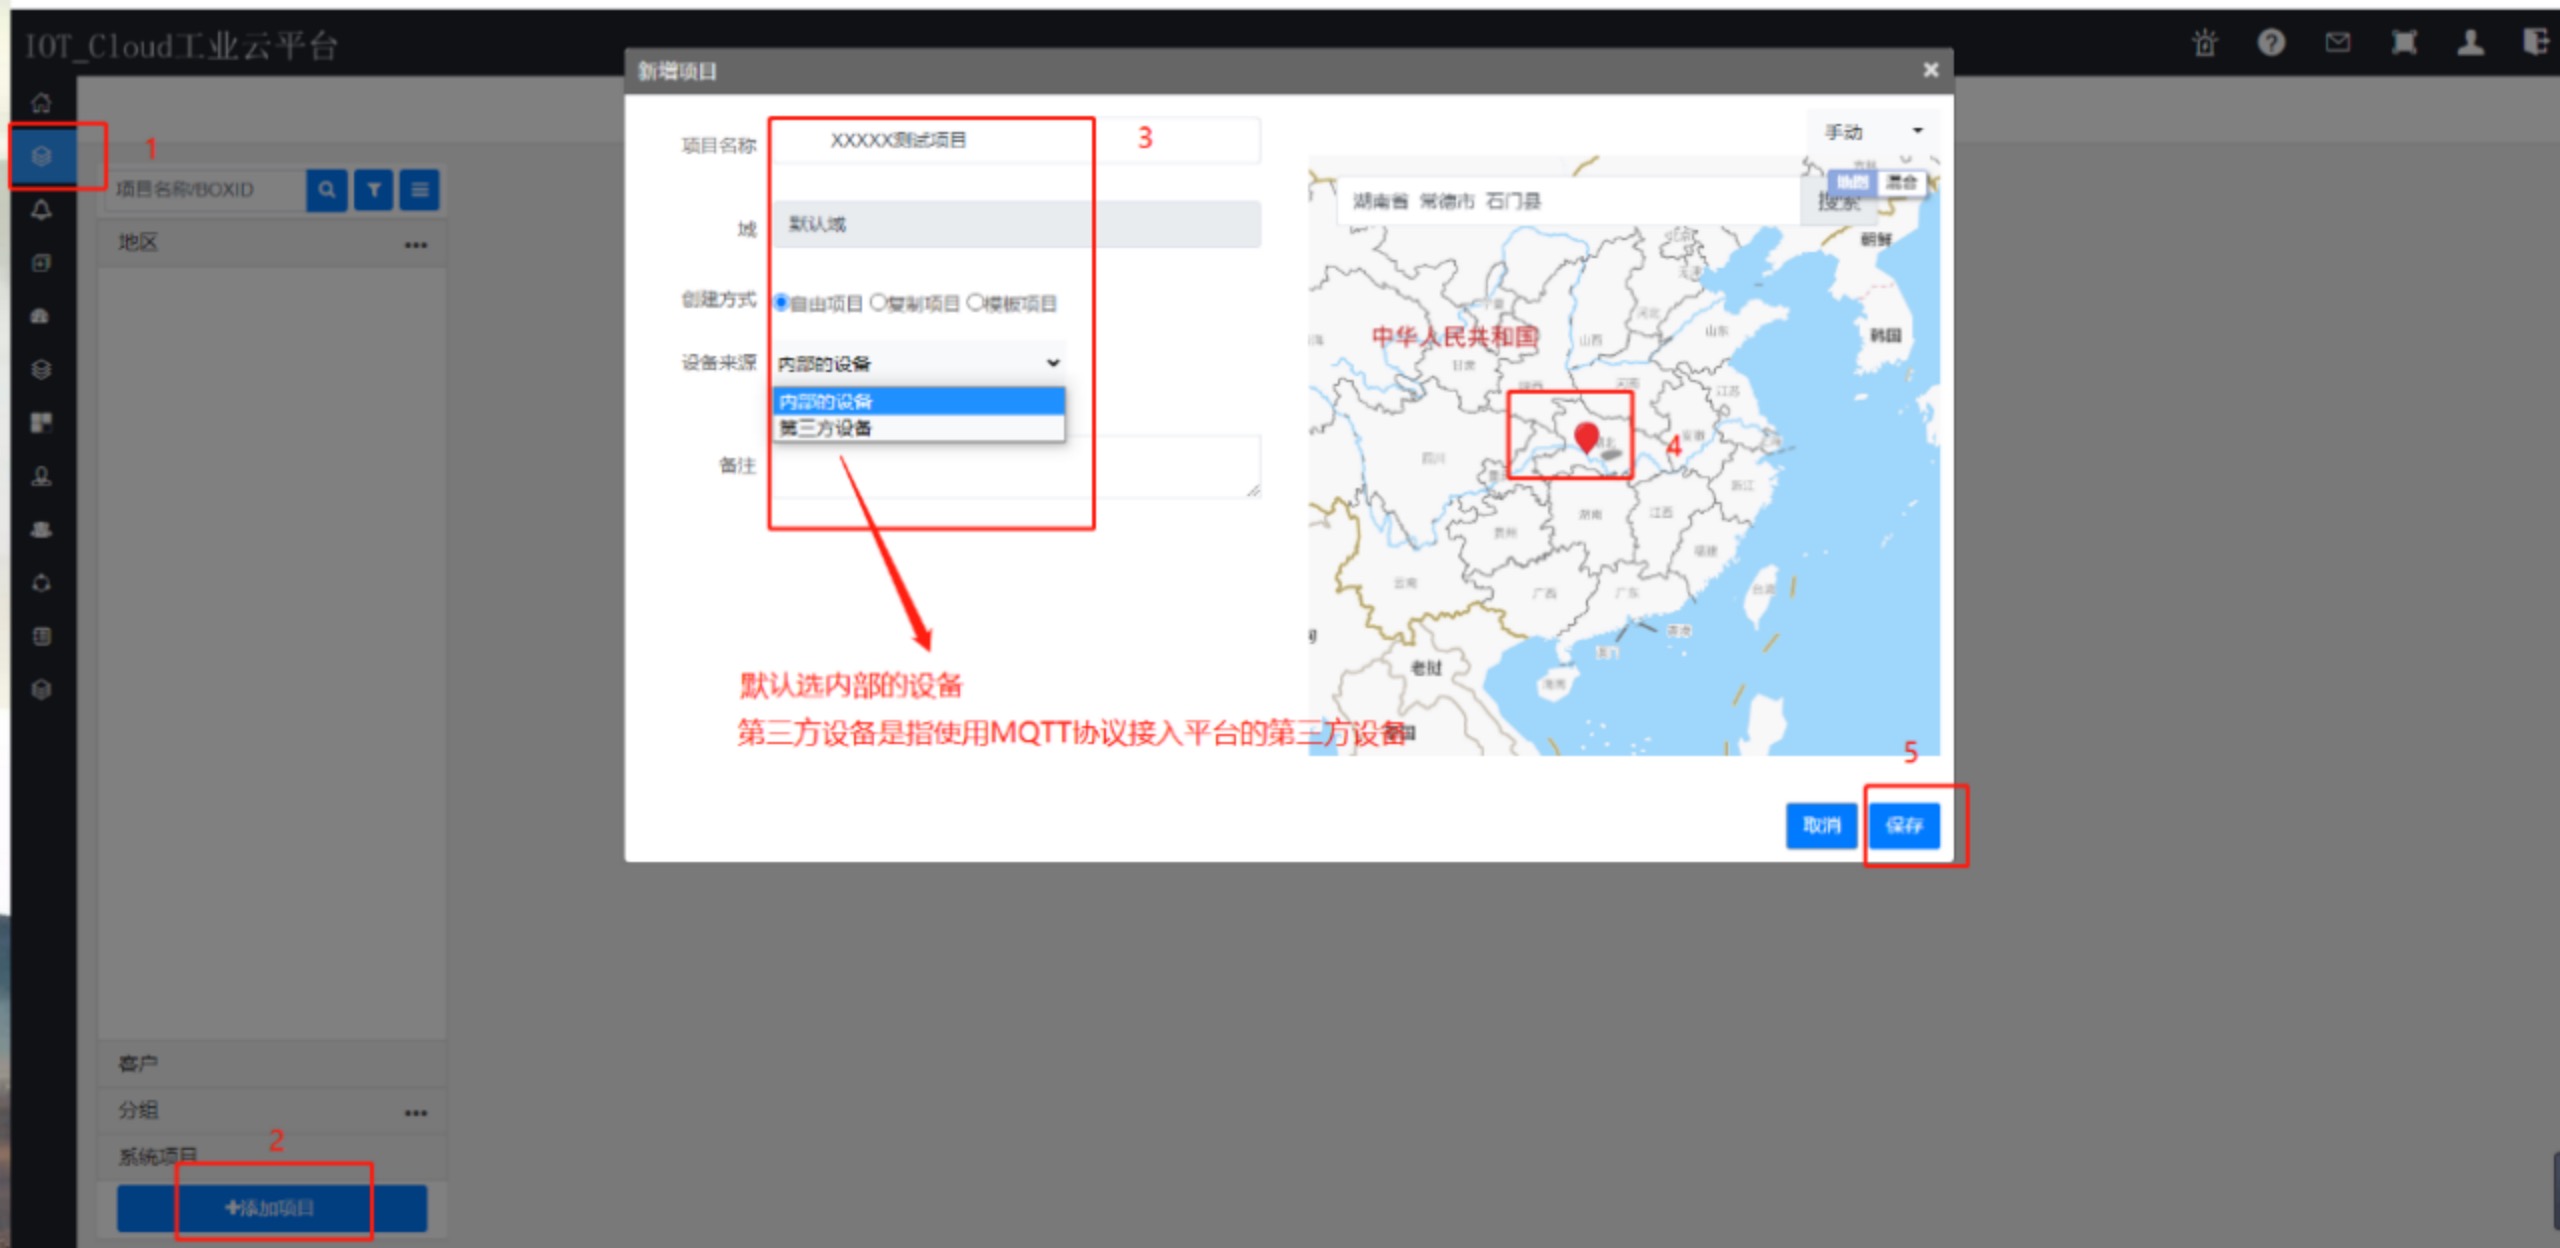Expand the 地区 options ellipsis menu
Screen dimensions: 2560x1248
(416, 244)
